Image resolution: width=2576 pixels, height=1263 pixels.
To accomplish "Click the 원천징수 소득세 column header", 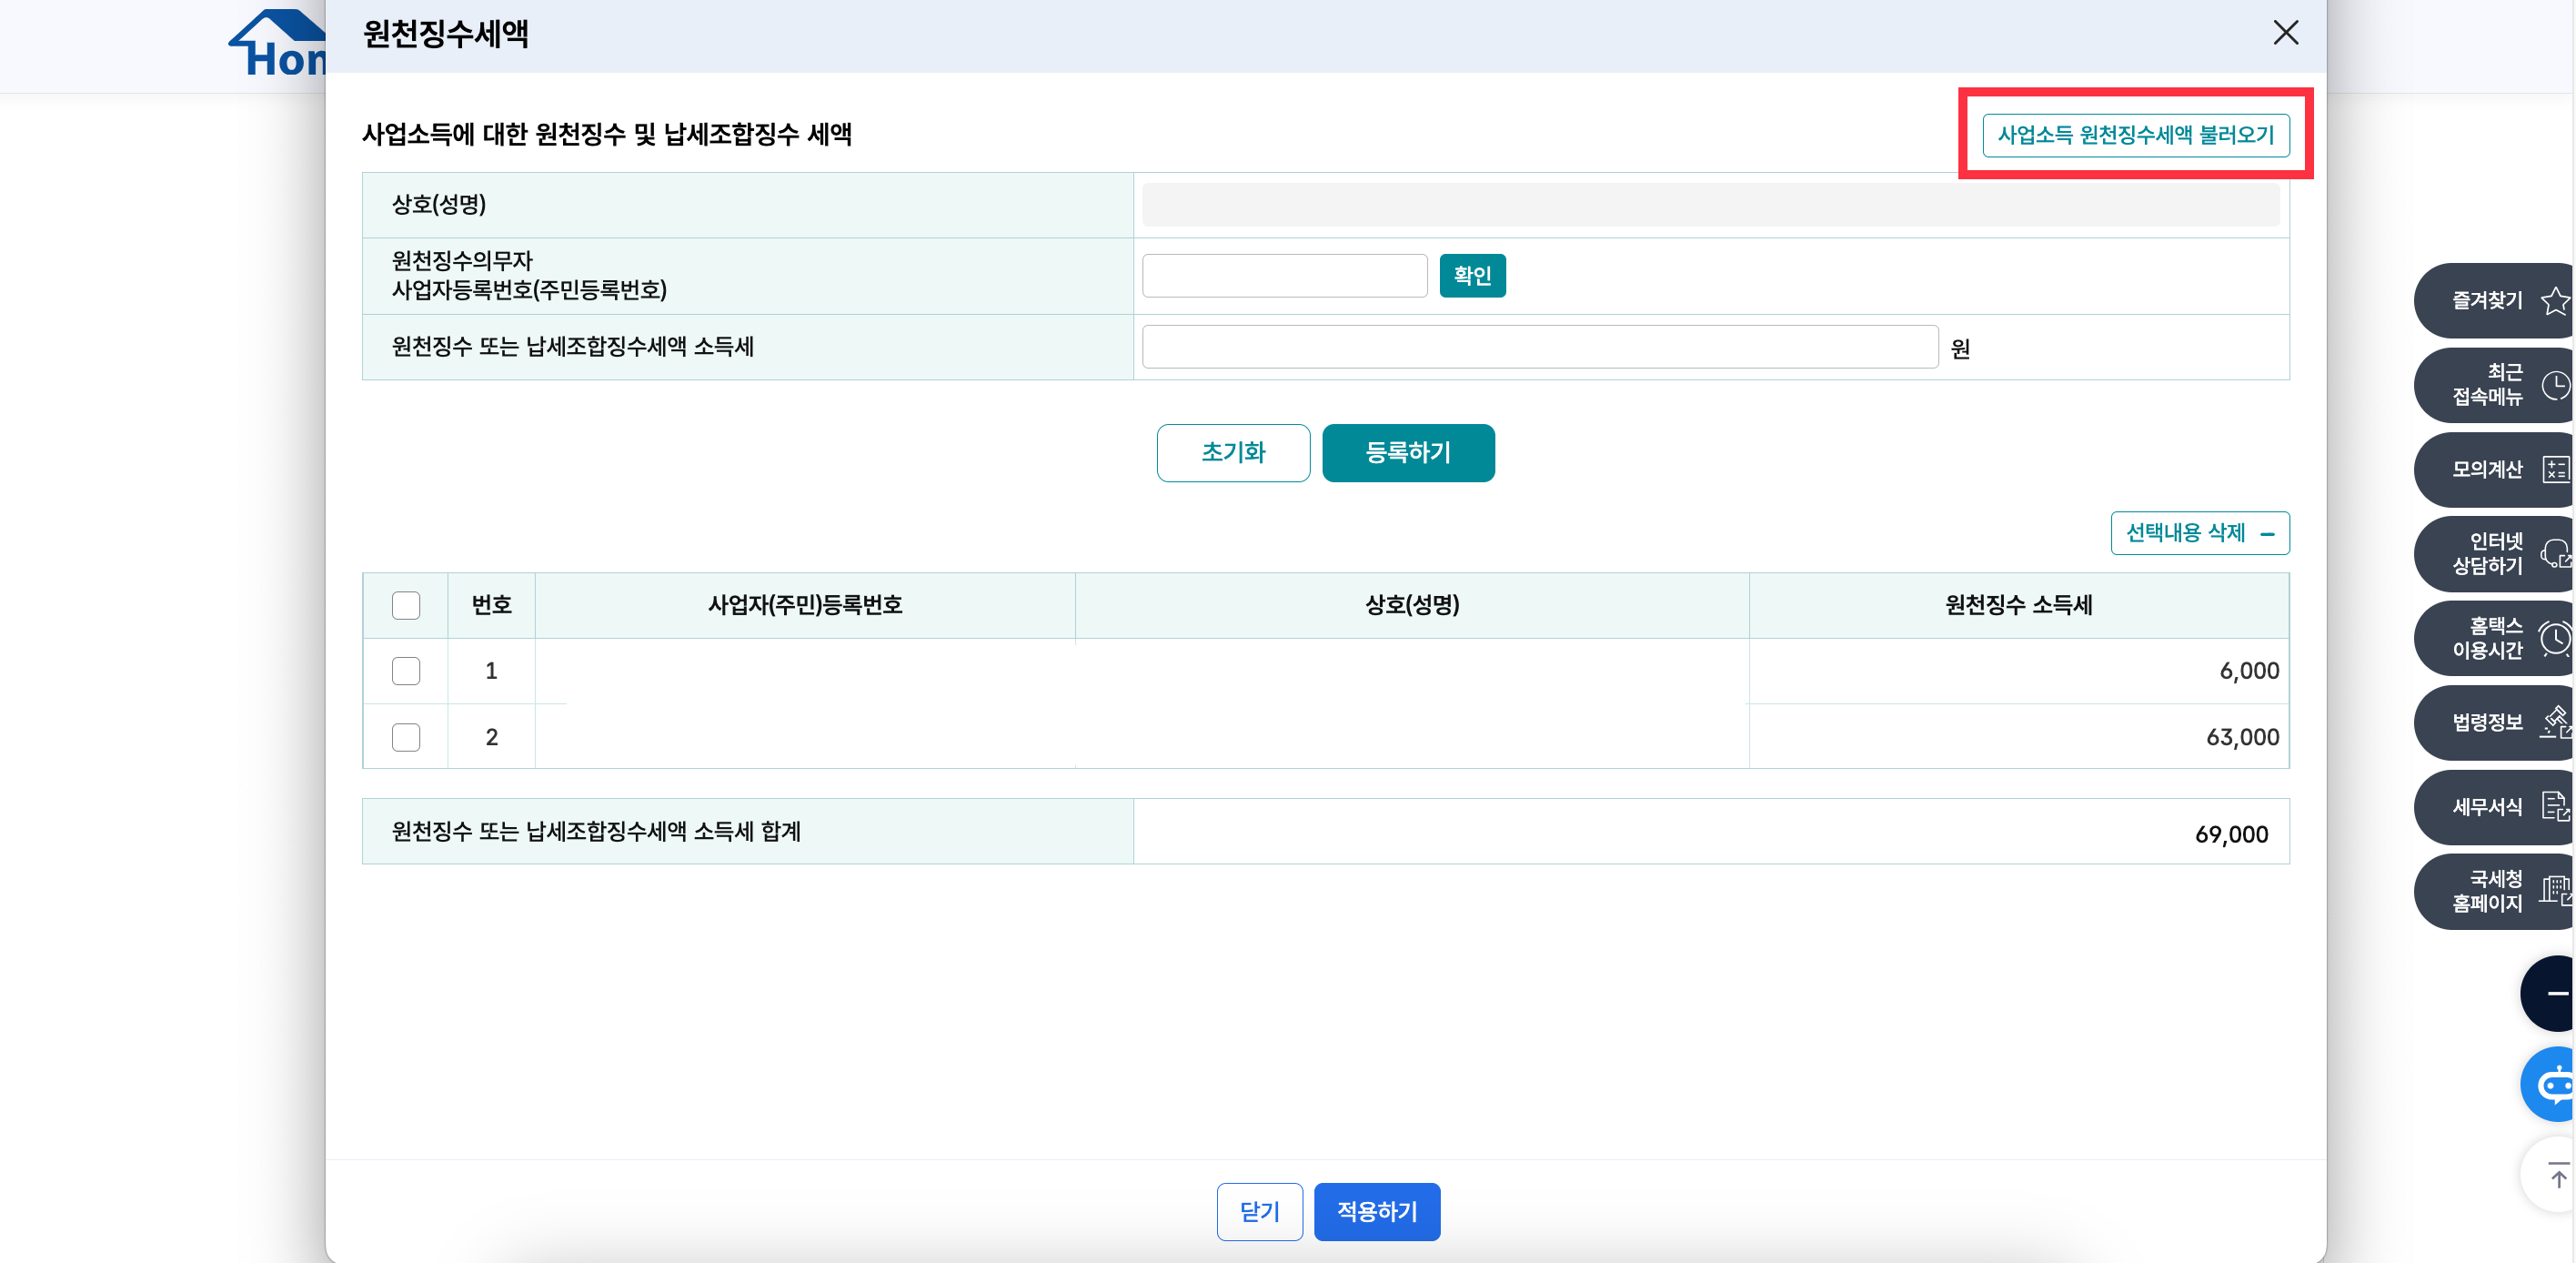I will click(x=2018, y=605).
